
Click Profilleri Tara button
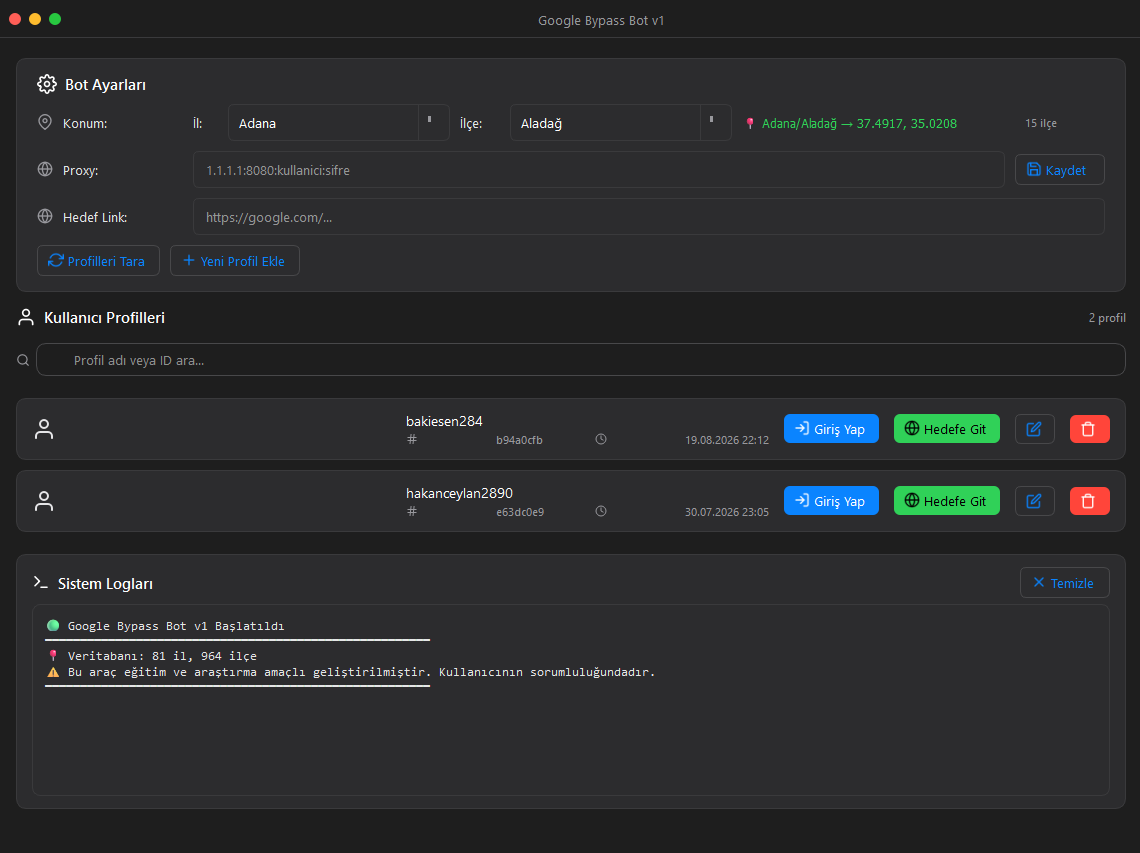[x=98, y=261]
